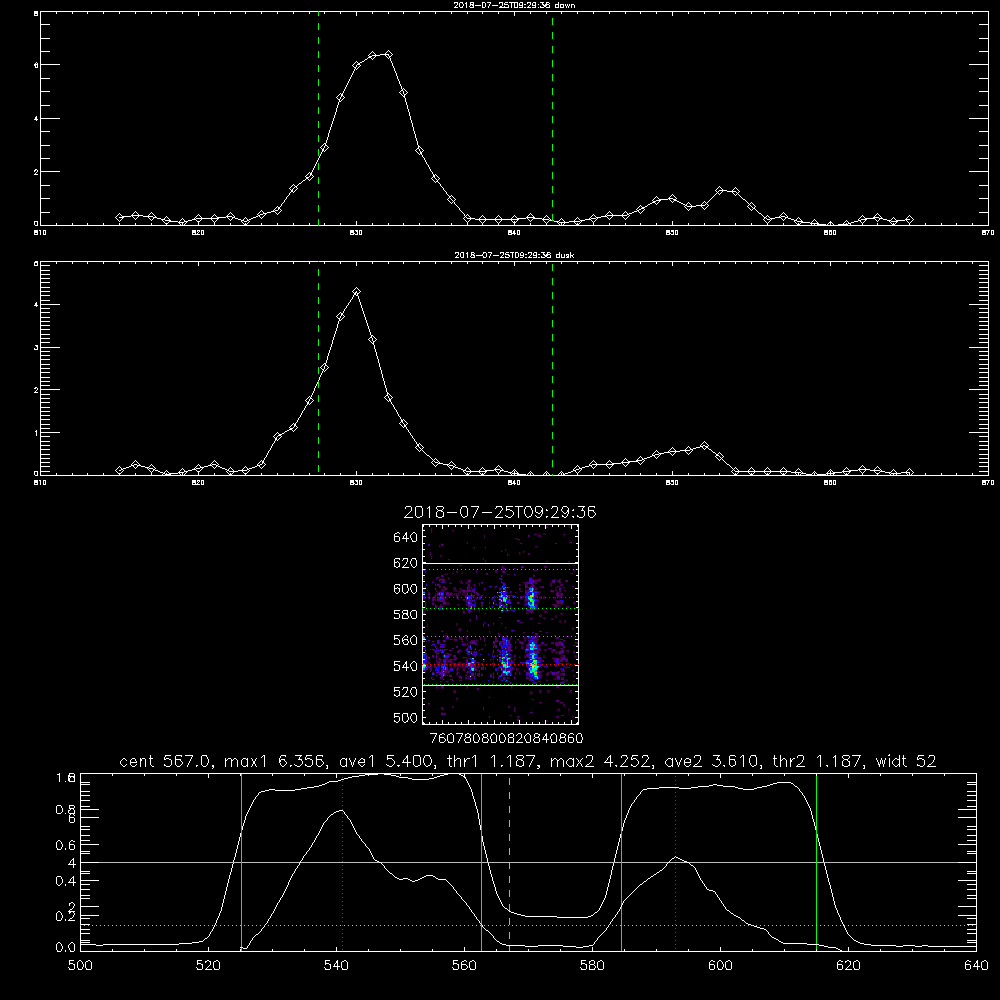1000x1000 pixels.
Task: Click the dusk plot title '2018-07-25T09:29:36 dusk'
Action: click(x=514, y=255)
